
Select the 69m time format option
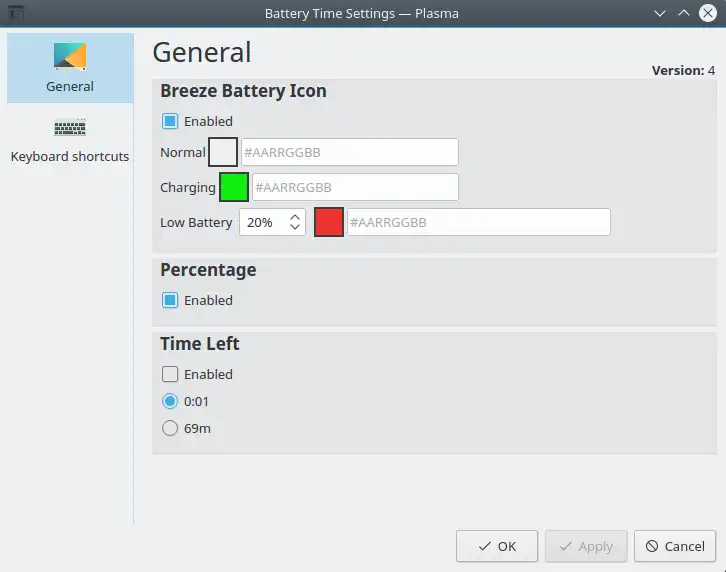pos(170,428)
